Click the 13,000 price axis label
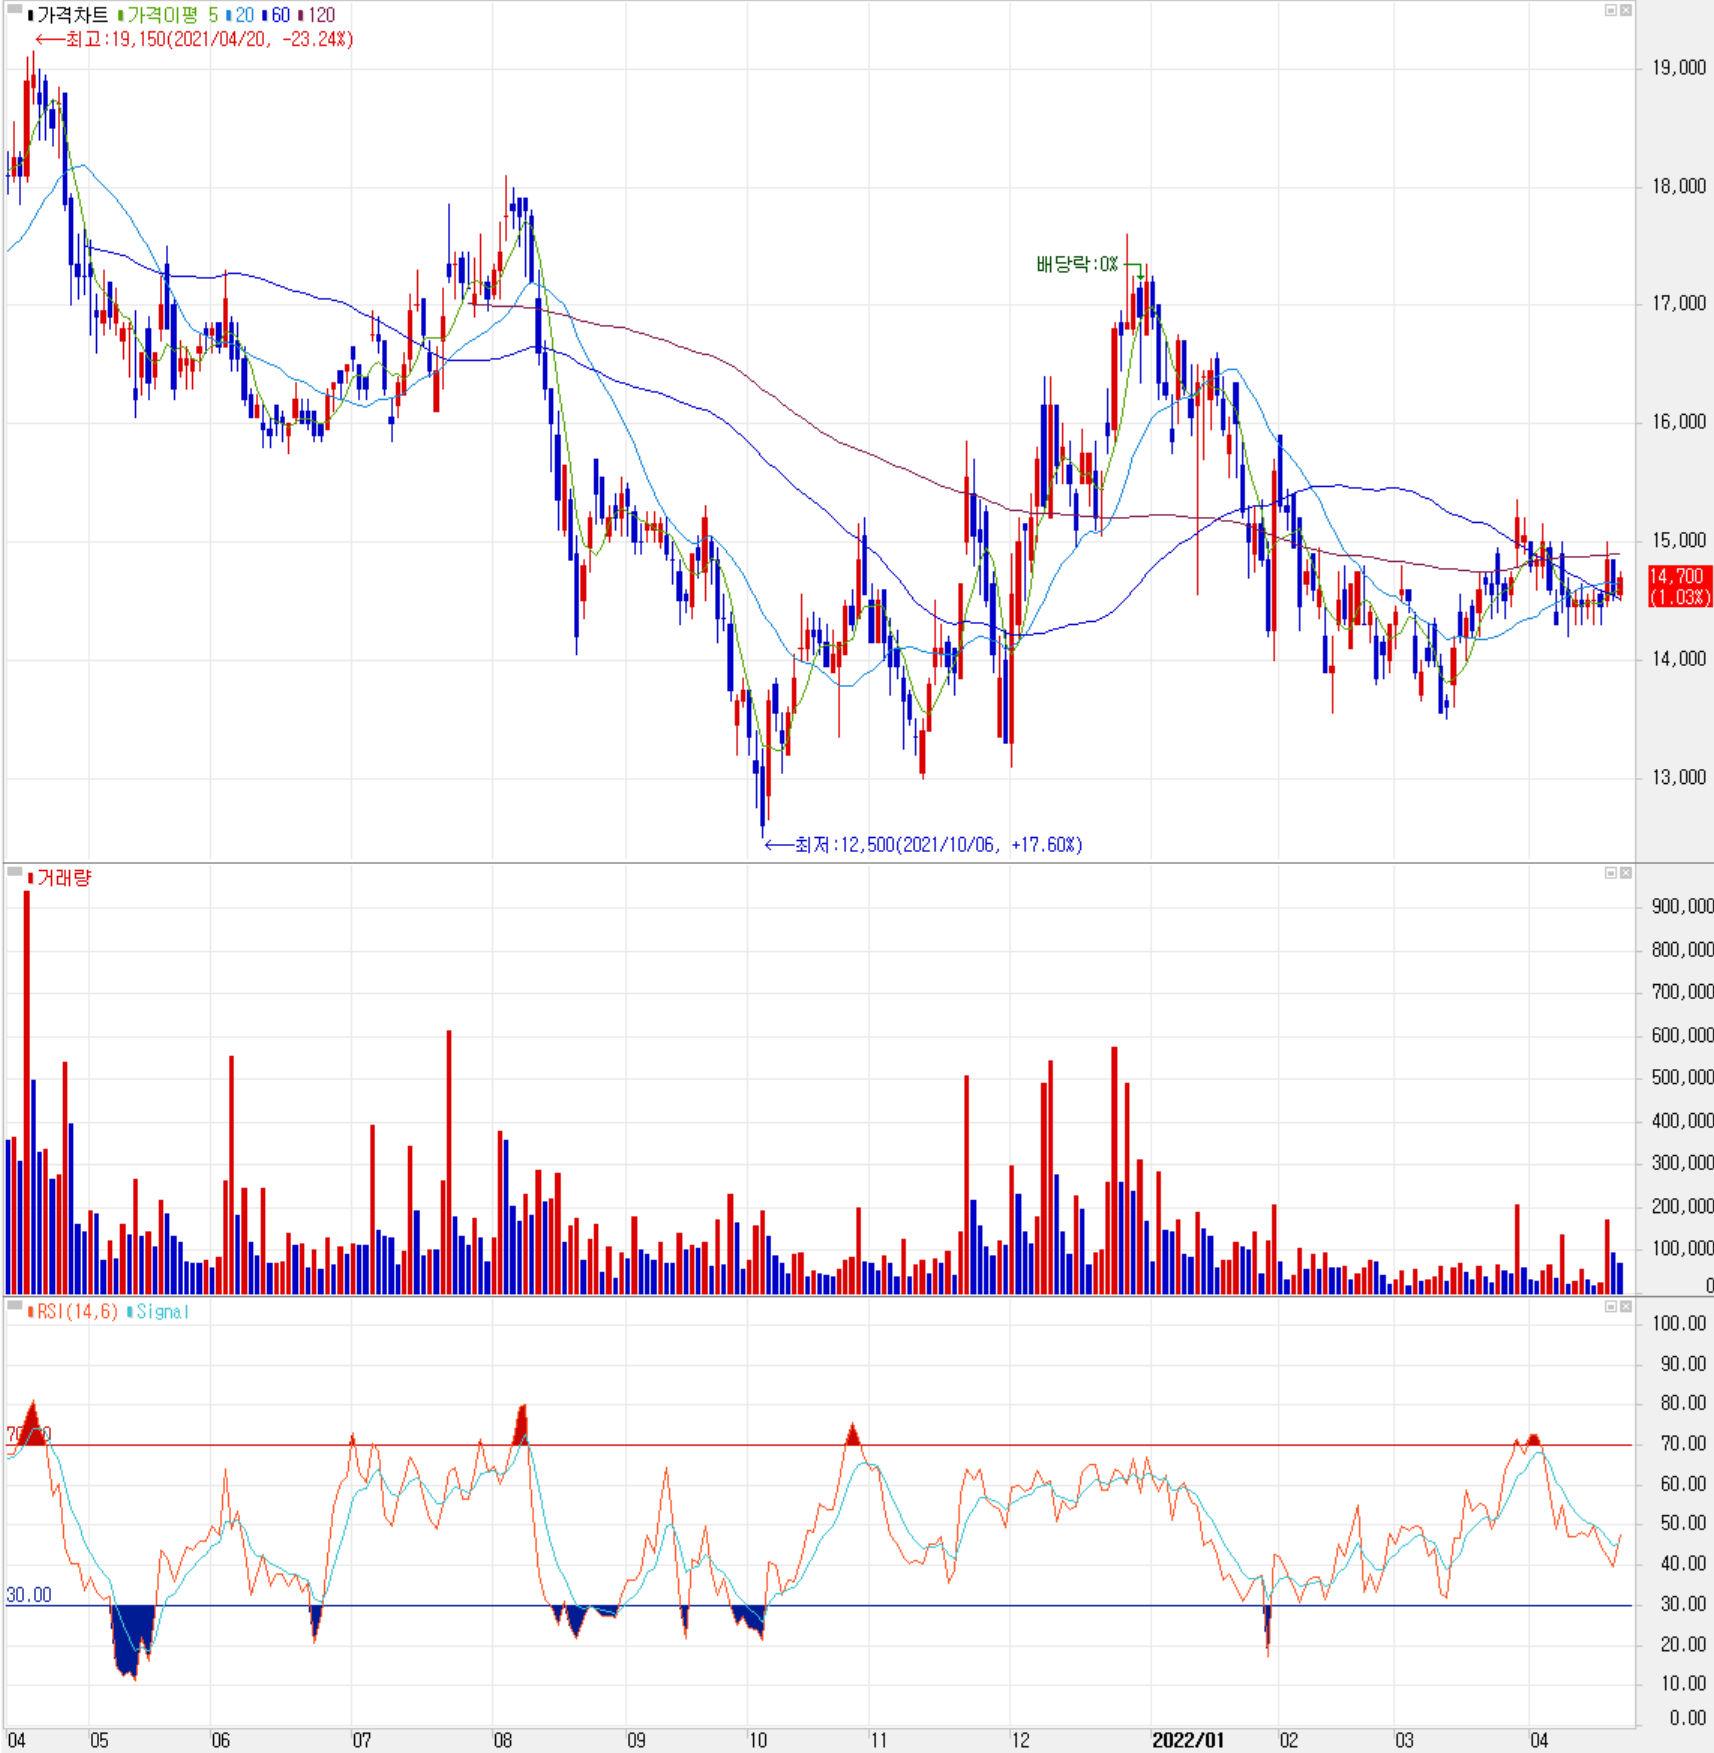 click(x=1679, y=777)
